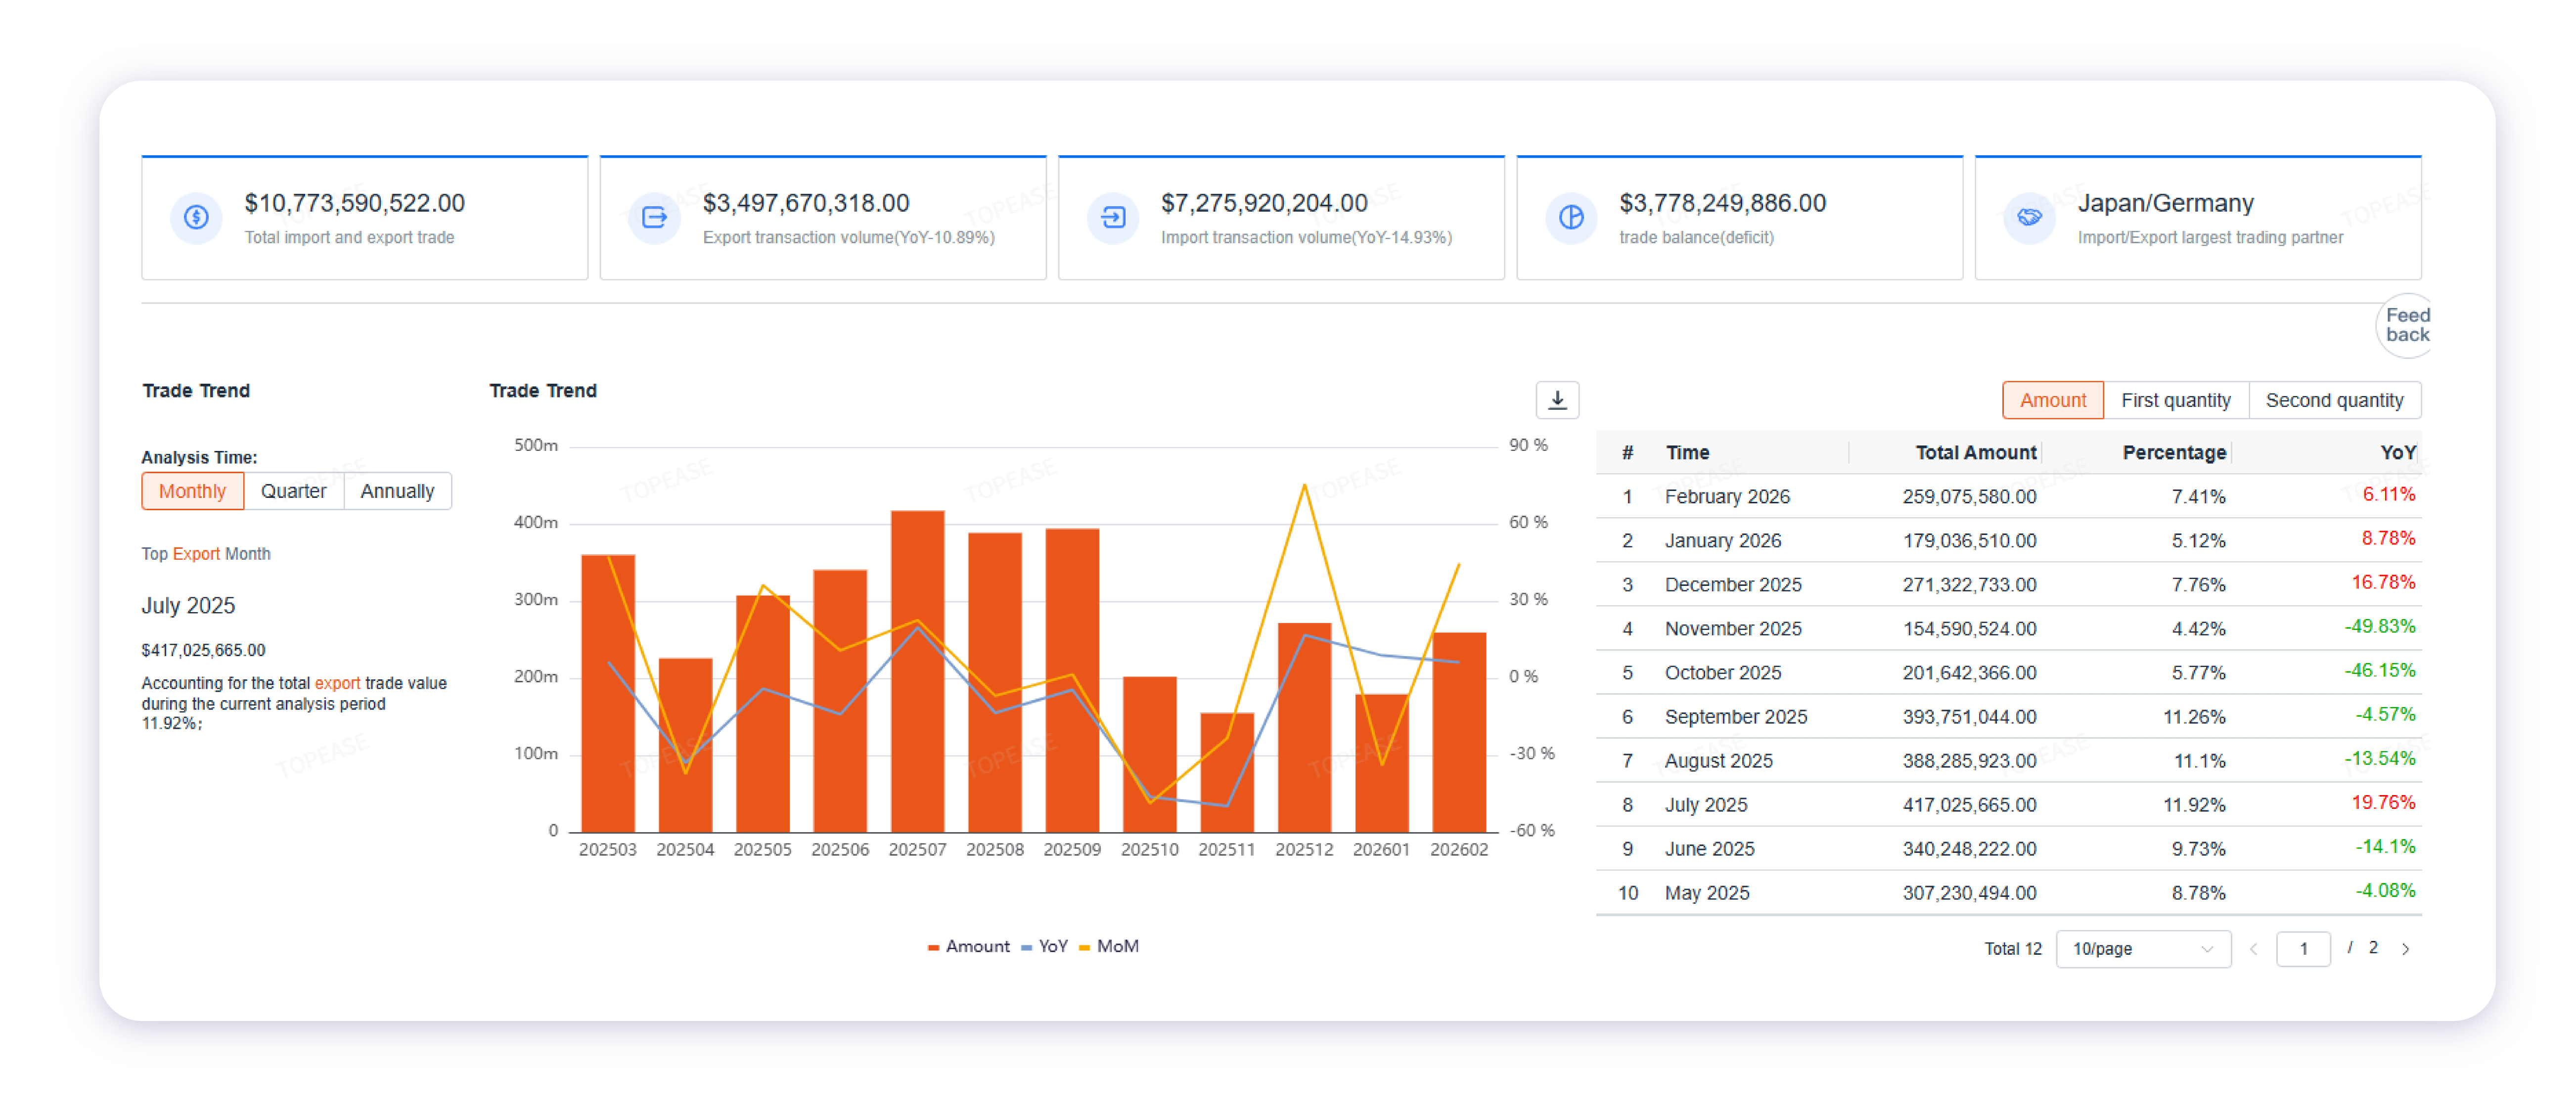Click the 202503 bar in chart
Viewport: 2576px width, 1111px height.
[x=608, y=693]
